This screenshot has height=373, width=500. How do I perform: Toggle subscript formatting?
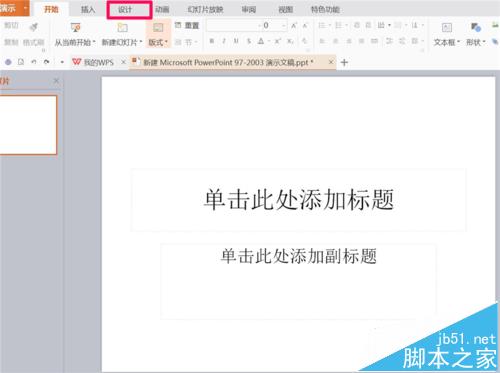click(290, 41)
